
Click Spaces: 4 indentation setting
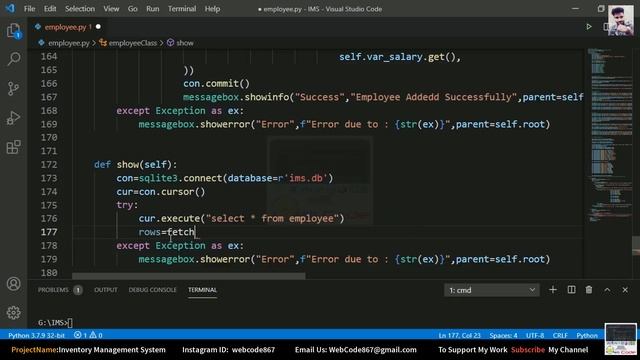tap(503, 335)
